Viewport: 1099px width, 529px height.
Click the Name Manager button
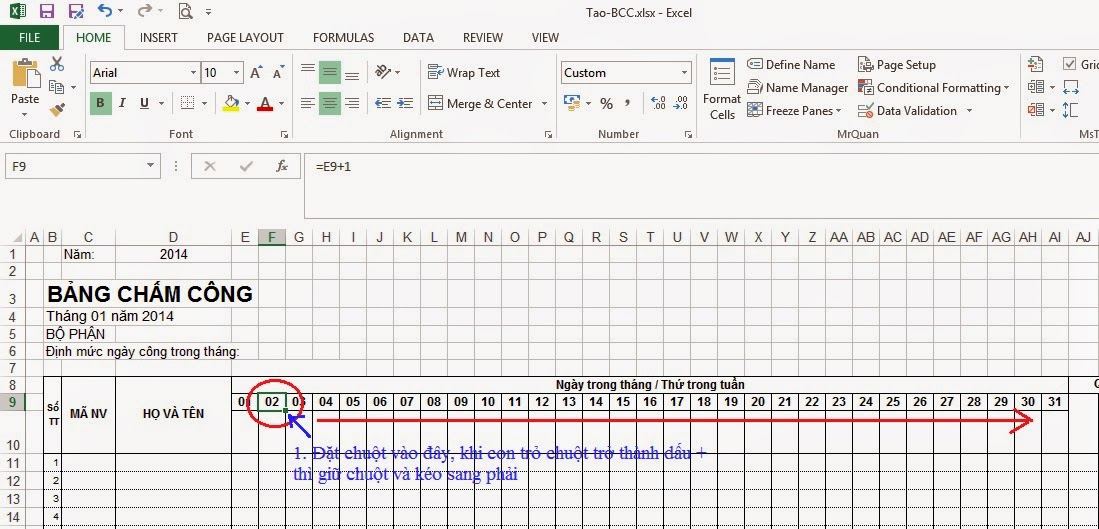click(798, 88)
